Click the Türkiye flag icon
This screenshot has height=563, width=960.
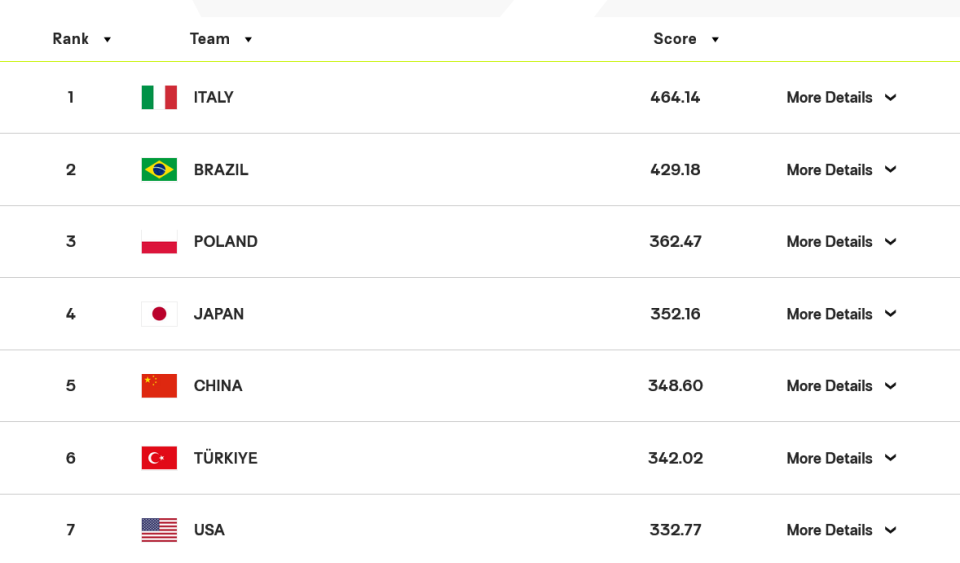pyautogui.click(x=159, y=458)
